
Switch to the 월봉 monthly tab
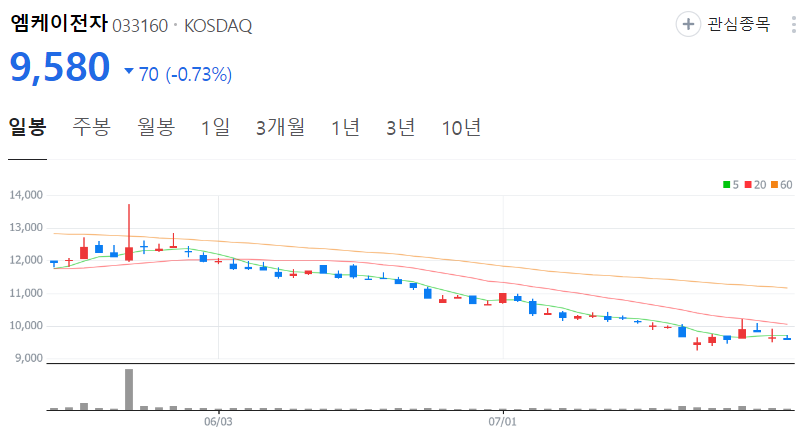point(156,126)
